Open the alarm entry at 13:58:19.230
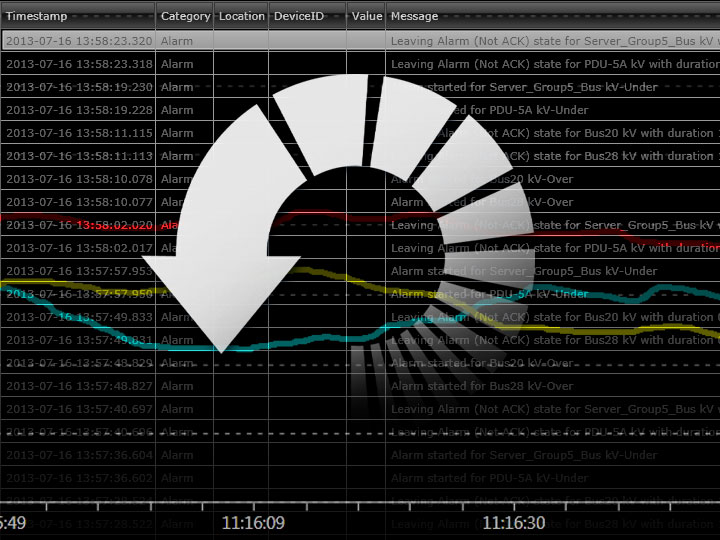Image resolution: width=720 pixels, height=540 pixels. coord(80,87)
